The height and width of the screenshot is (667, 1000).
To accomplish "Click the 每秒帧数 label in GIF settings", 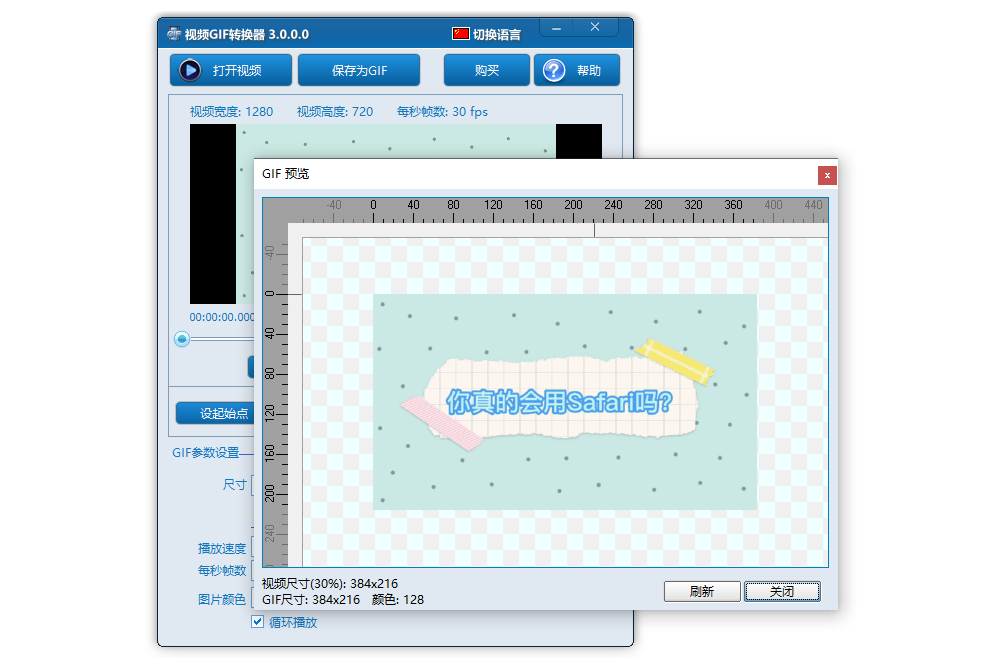I will (x=222, y=570).
